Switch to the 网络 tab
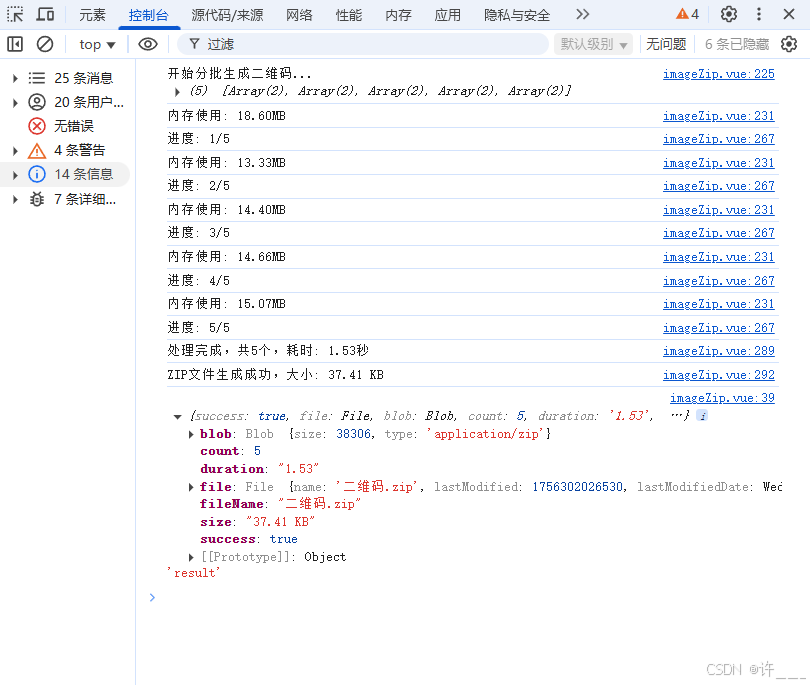 click(x=300, y=15)
